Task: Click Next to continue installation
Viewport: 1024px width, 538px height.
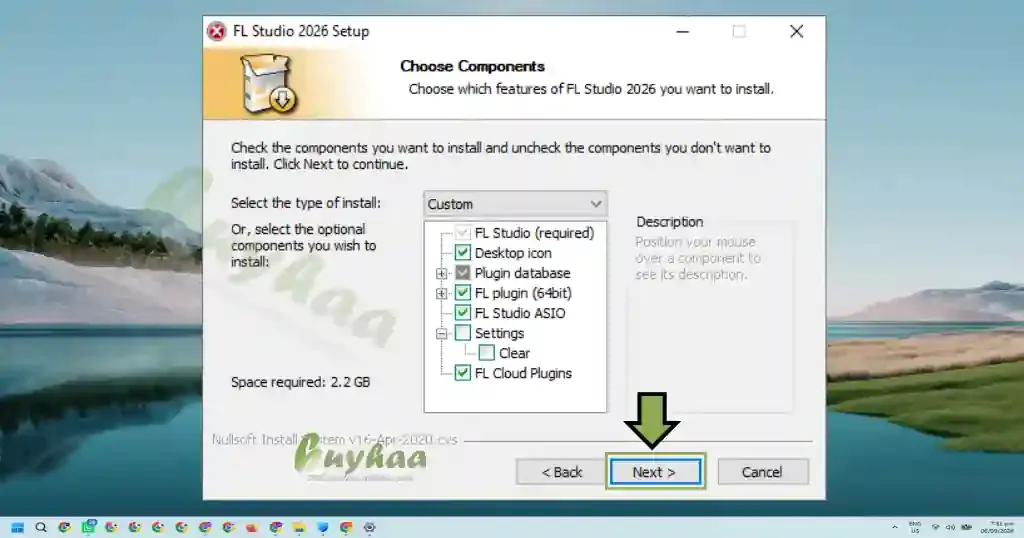Action: click(x=655, y=471)
